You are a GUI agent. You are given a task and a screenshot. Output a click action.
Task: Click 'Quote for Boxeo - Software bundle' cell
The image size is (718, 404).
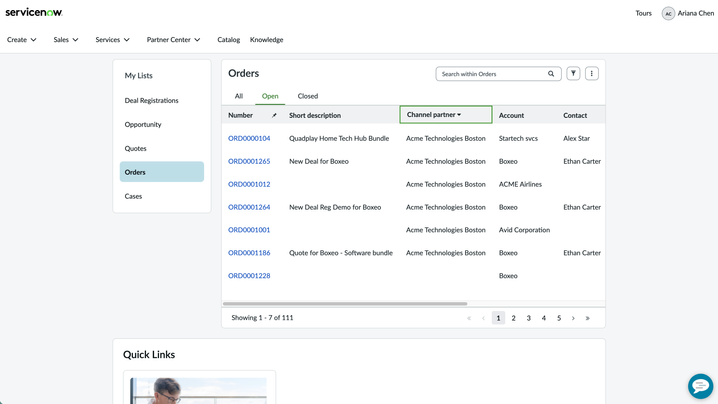[341, 253]
